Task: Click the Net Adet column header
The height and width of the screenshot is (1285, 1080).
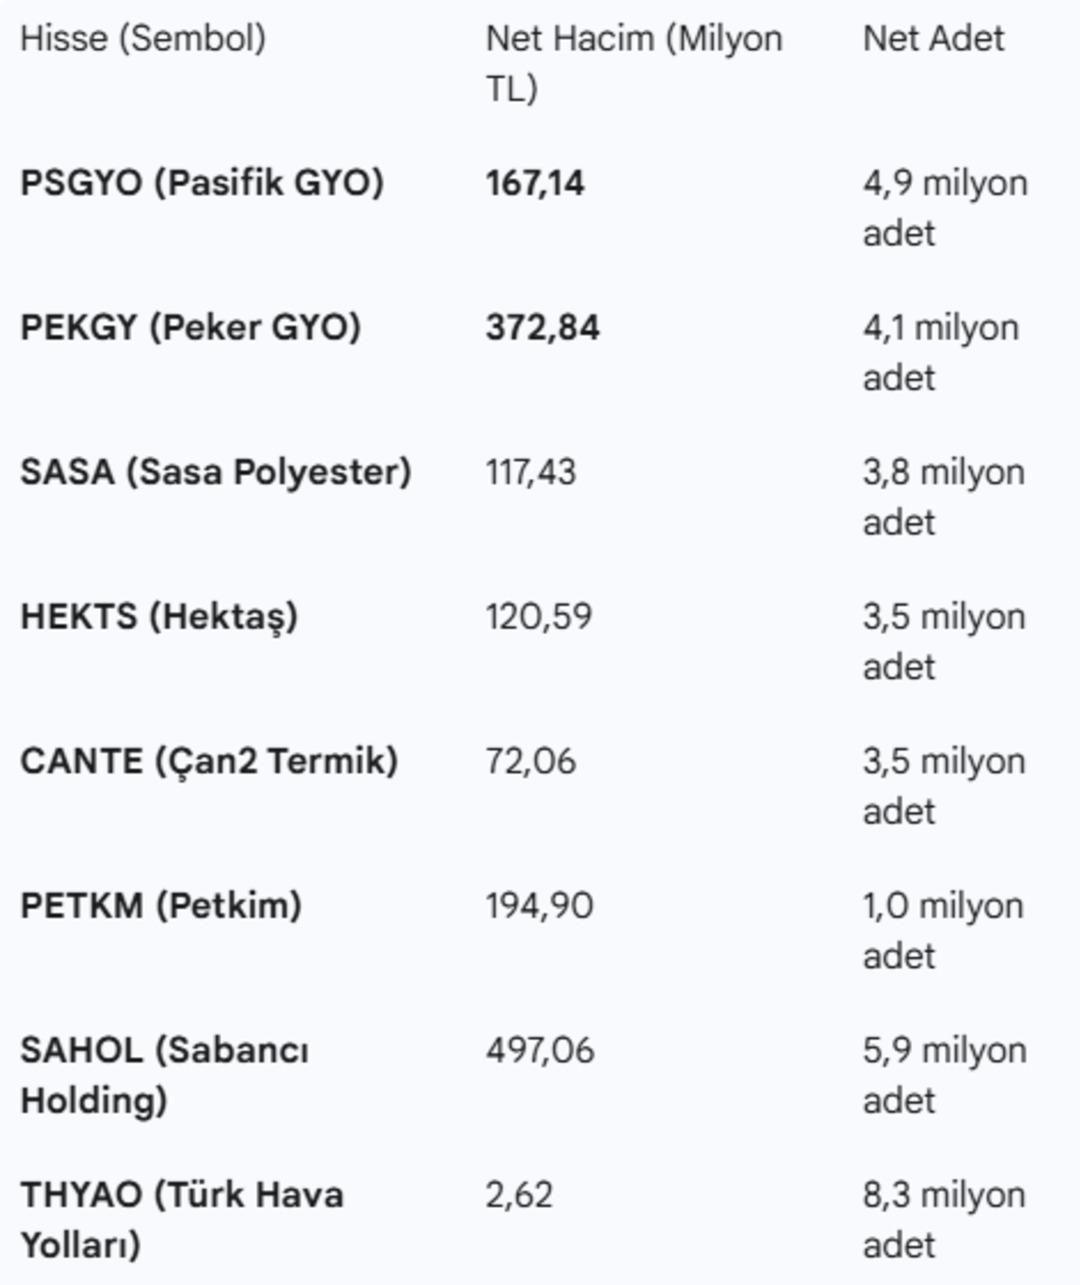Action: point(933,39)
